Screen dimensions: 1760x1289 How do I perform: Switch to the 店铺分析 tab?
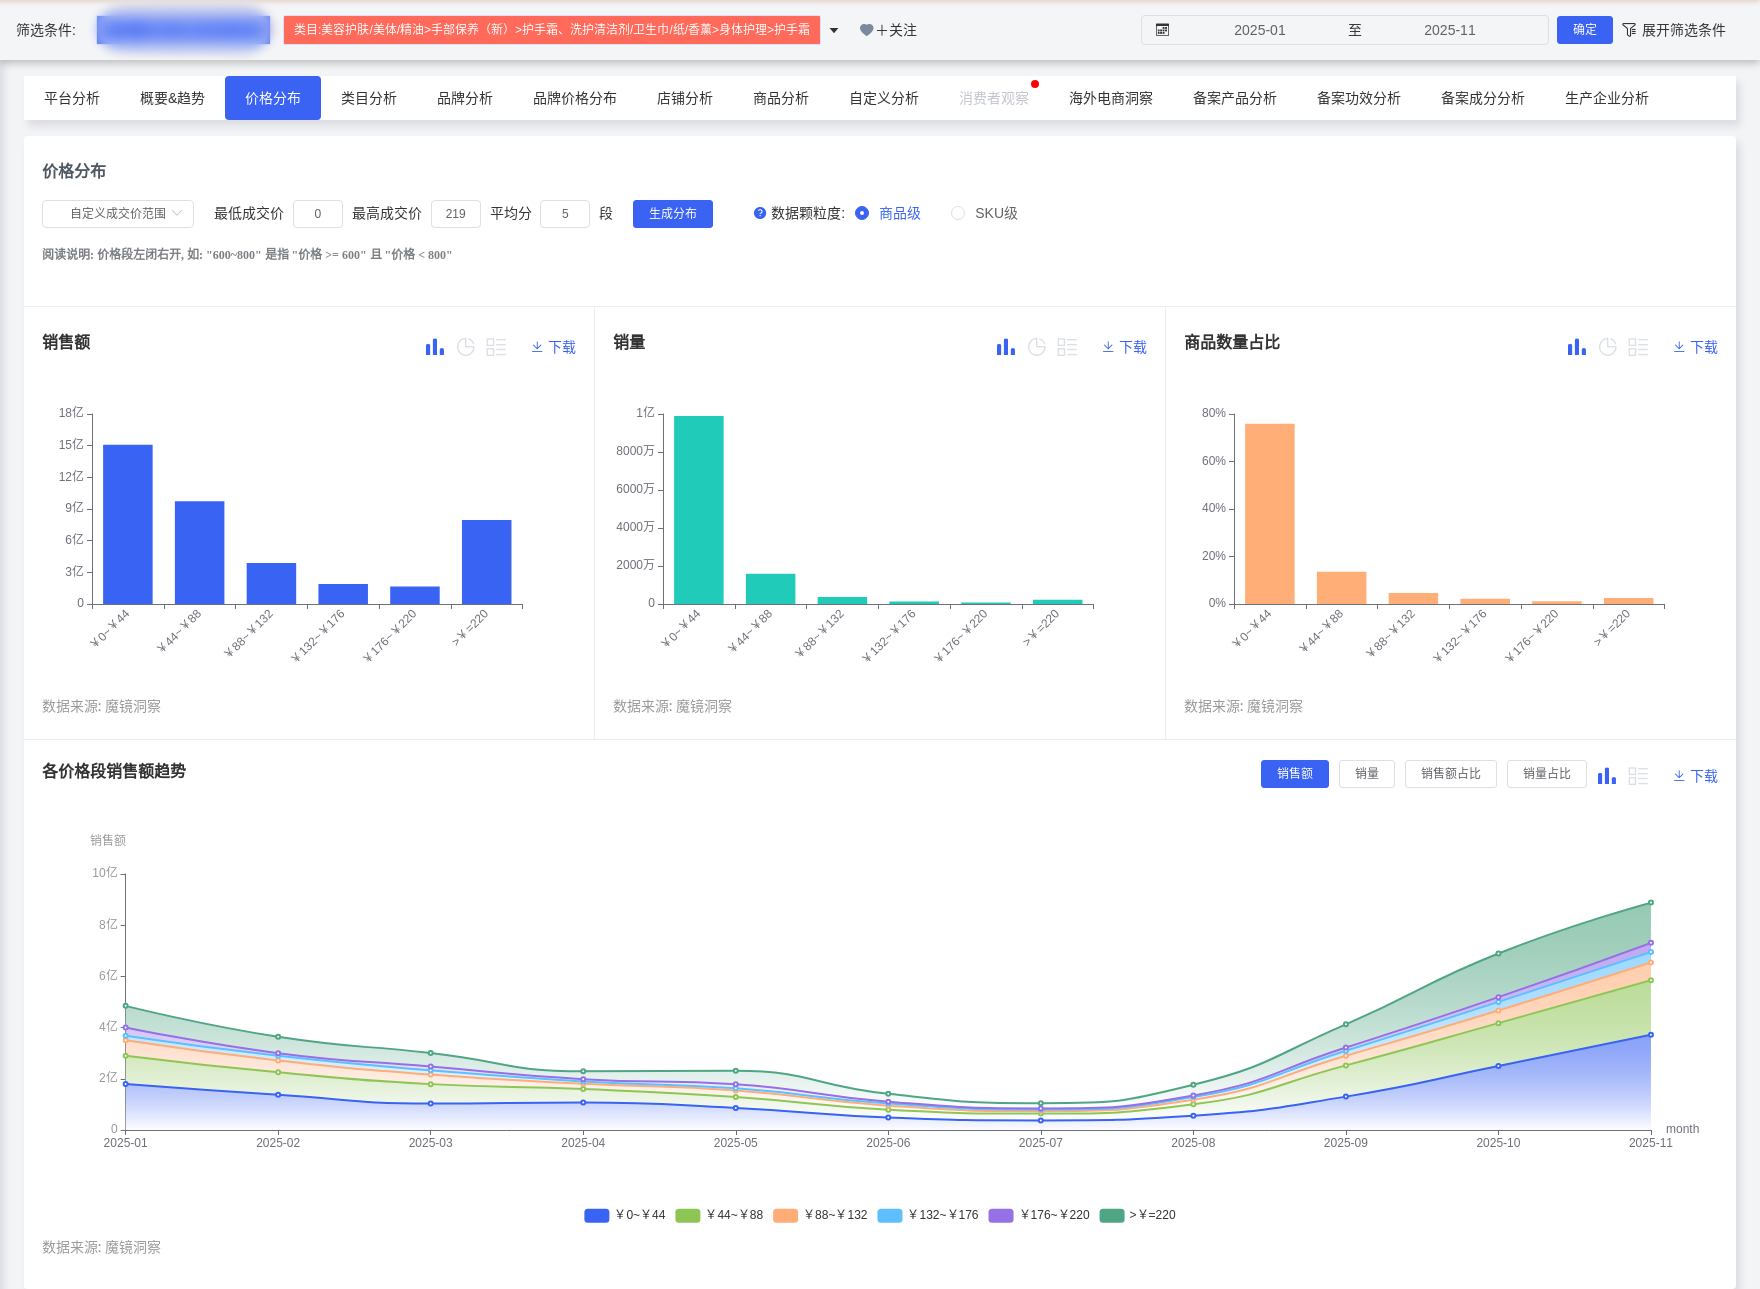click(684, 98)
